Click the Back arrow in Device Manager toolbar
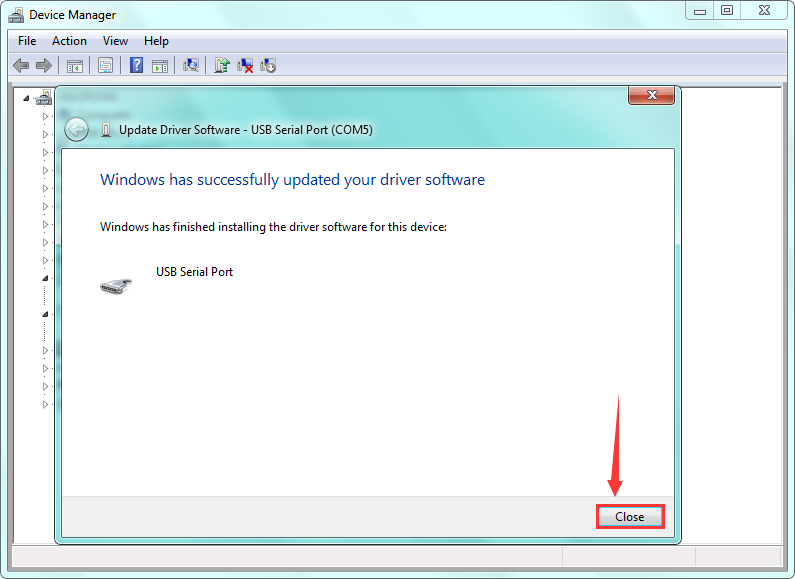 pyautogui.click(x=21, y=65)
